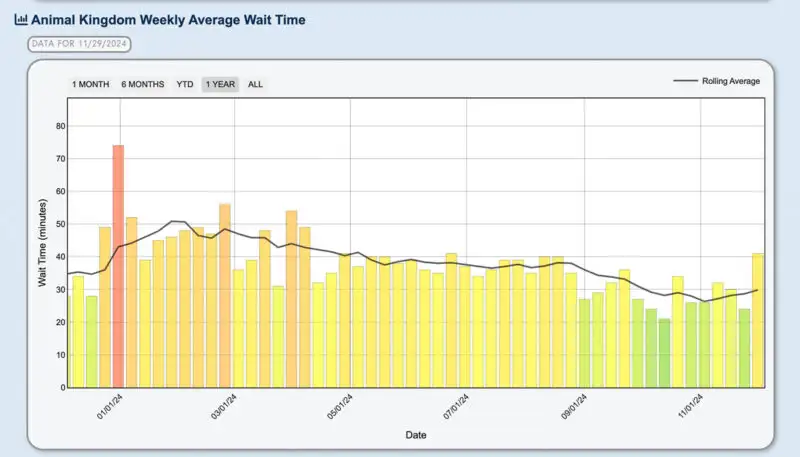Show ALL data range
Image resolution: width=800 pixels, height=457 pixels.
[x=255, y=84]
